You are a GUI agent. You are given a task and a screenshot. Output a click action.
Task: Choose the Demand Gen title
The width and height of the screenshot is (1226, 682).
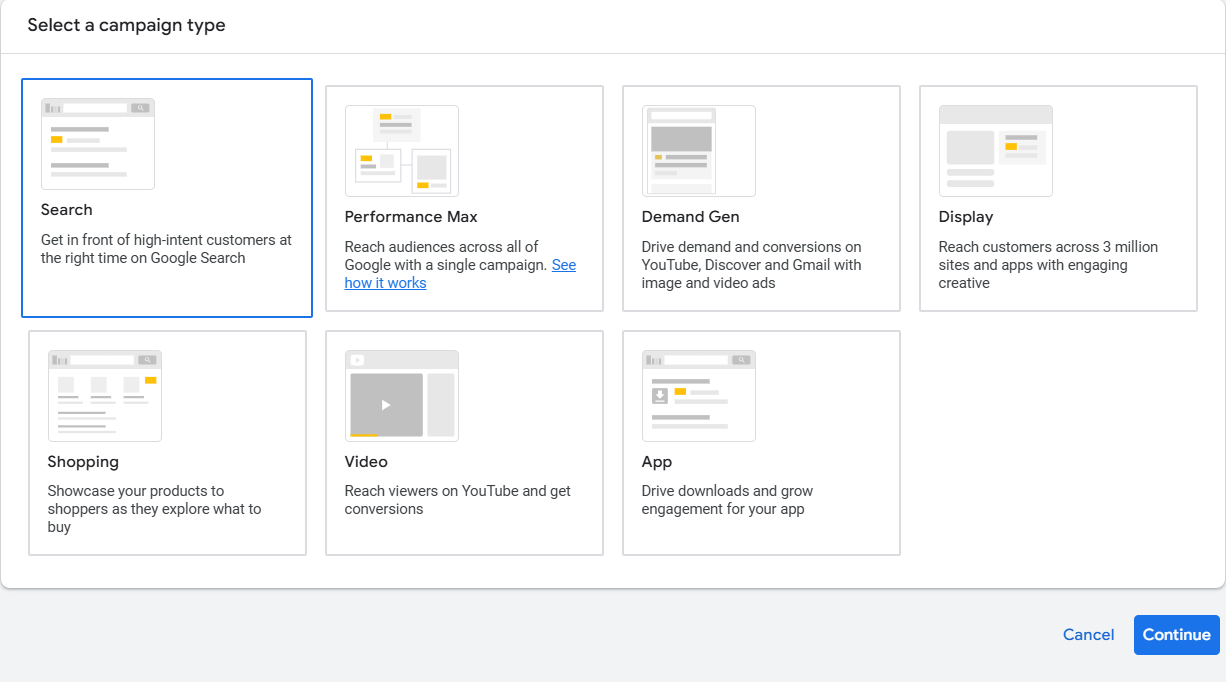point(691,217)
